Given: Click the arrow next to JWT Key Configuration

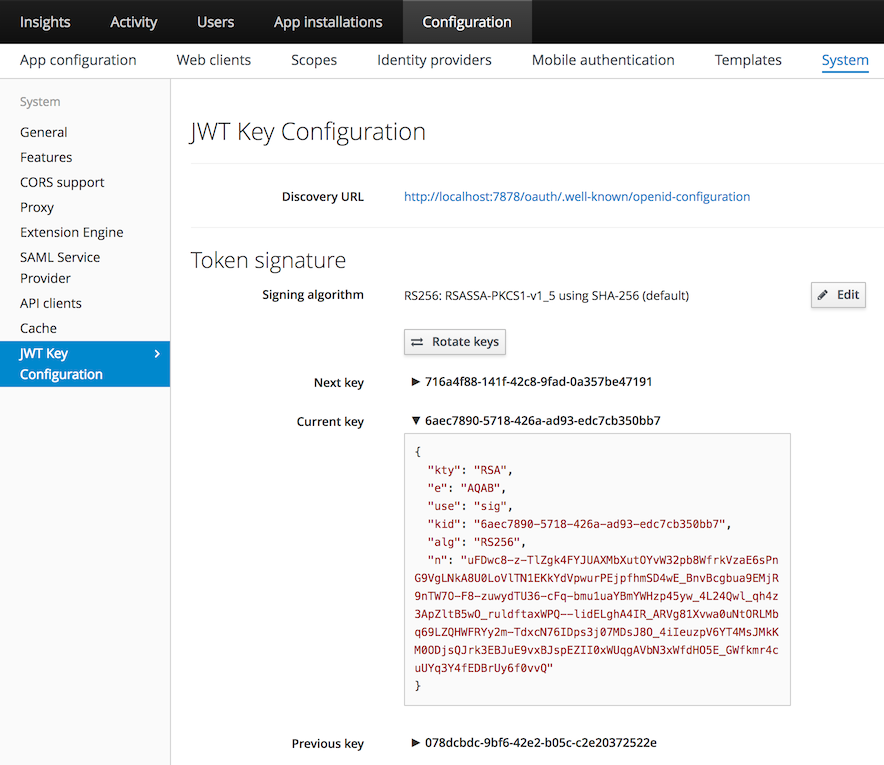Looking at the screenshot, I should 157,353.
